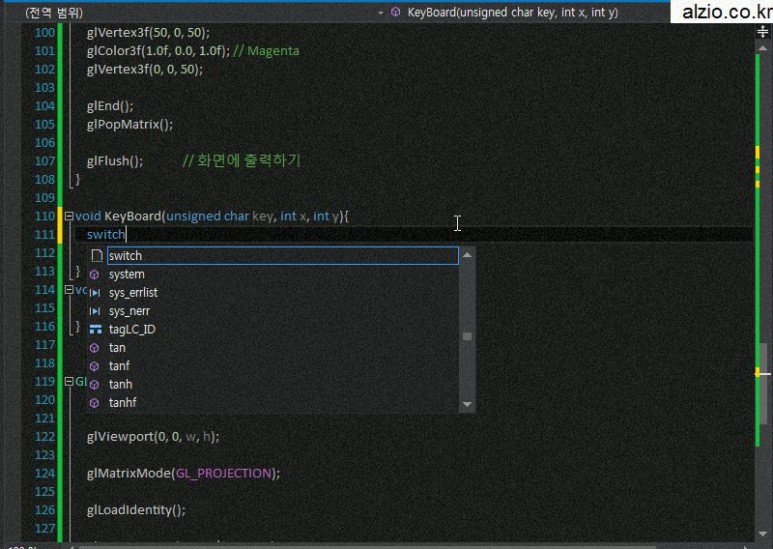Choose 'tanhf' function from suggestions
The height and width of the screenshot is (549, 773).
122,403
